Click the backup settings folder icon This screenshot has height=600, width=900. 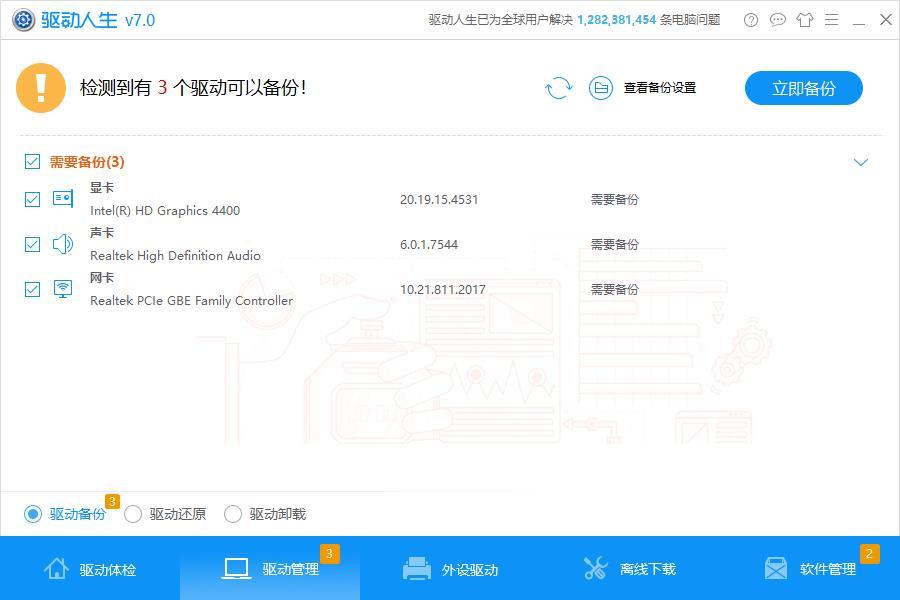[x=600, y=88]
